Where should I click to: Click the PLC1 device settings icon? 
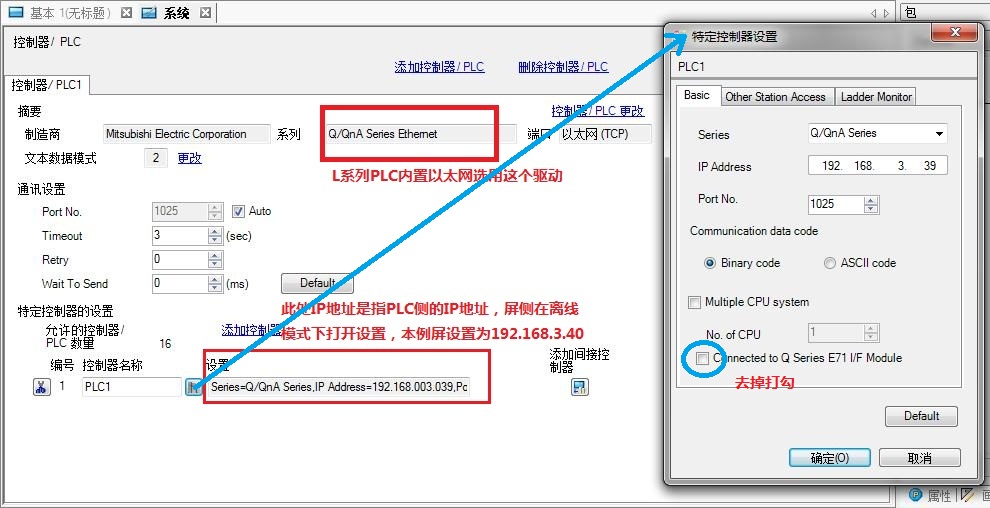point(192,387)
